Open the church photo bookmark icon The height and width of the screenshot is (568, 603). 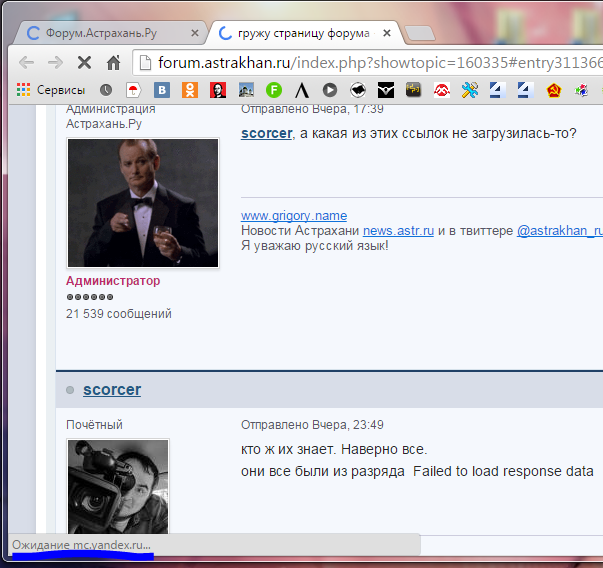tap(246, 90)
